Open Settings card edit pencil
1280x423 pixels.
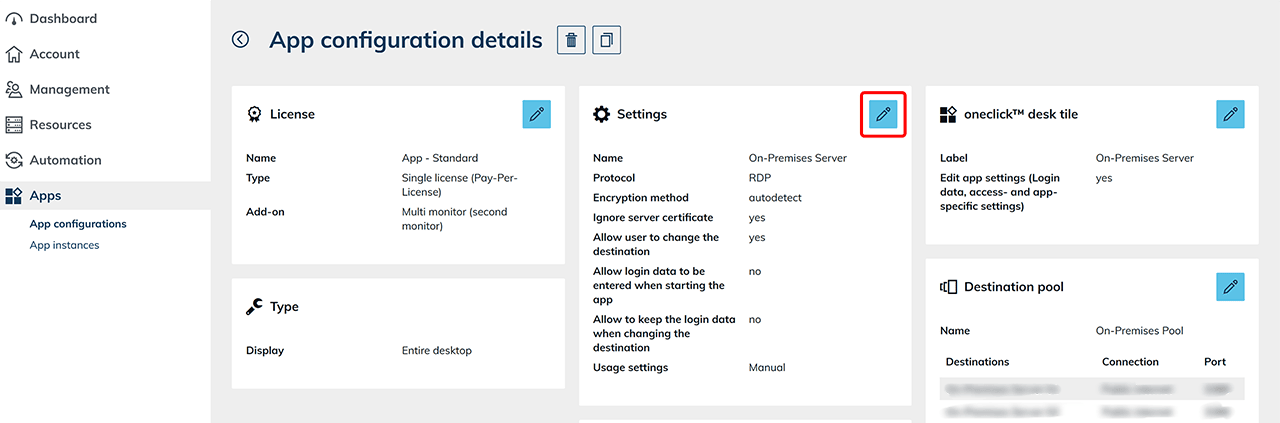coord(883,114)
